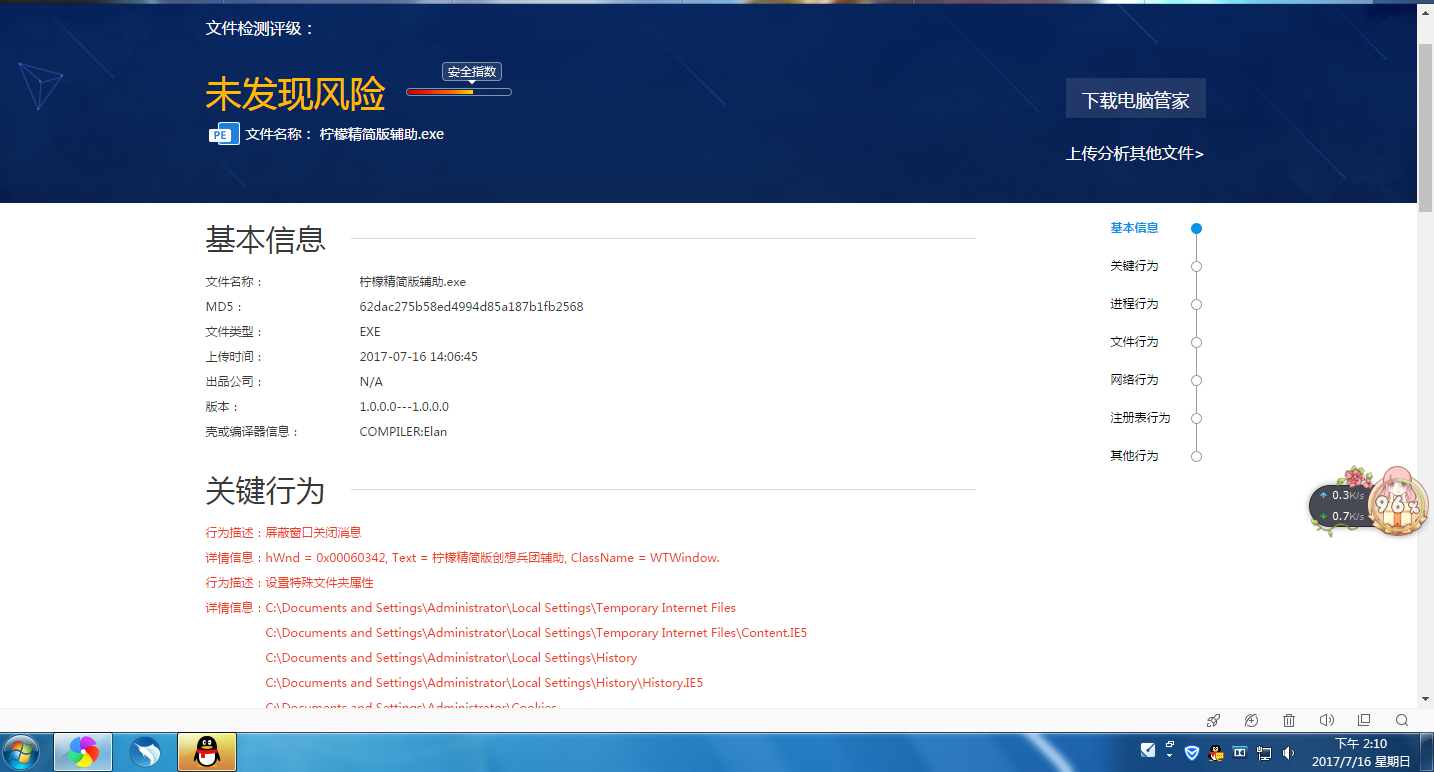Screen dimensions: 1434x772
Task: Click file name in blue header banner
Action: click(x=382, y=134)
